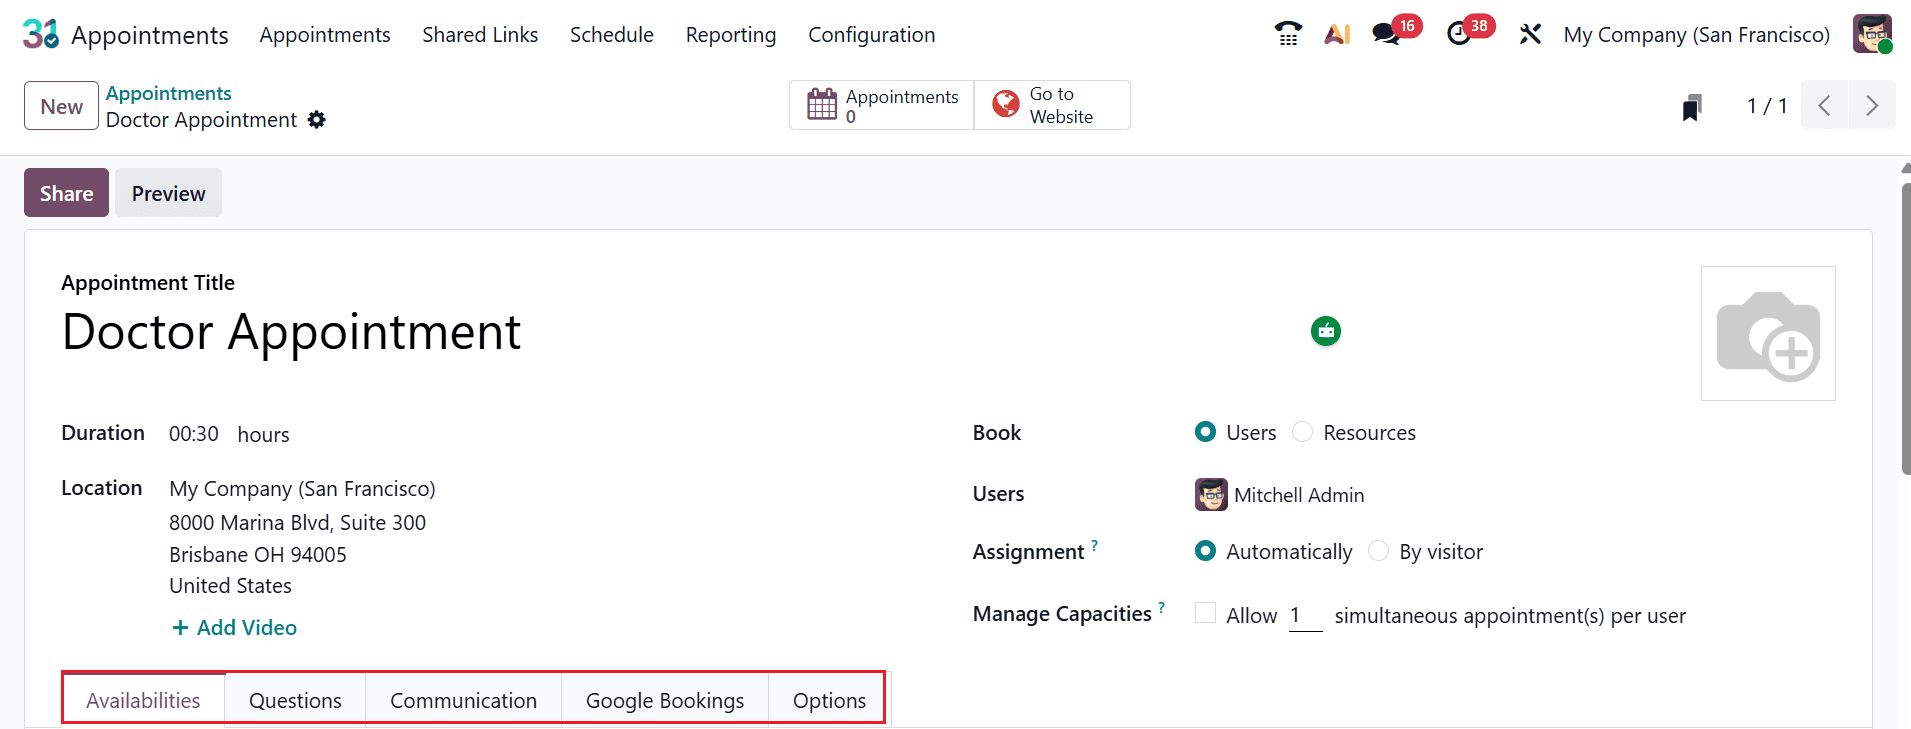Upload an image via the camera placeholder
Screen dimensions: 1911x729
[x=1768, y=334]
